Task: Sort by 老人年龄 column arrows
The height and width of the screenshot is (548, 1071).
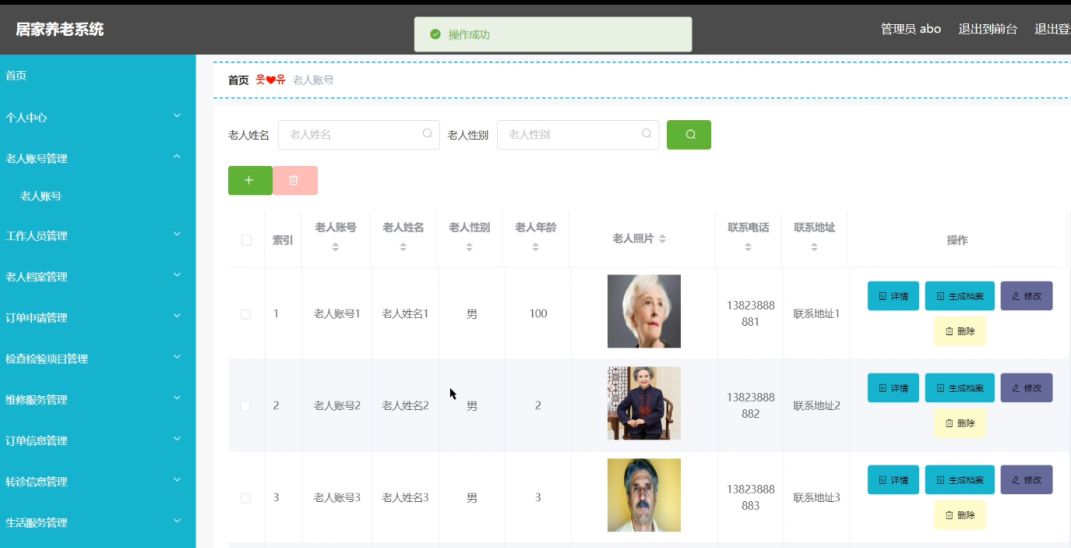Action: pyautogui.click(x=536, y=247)
